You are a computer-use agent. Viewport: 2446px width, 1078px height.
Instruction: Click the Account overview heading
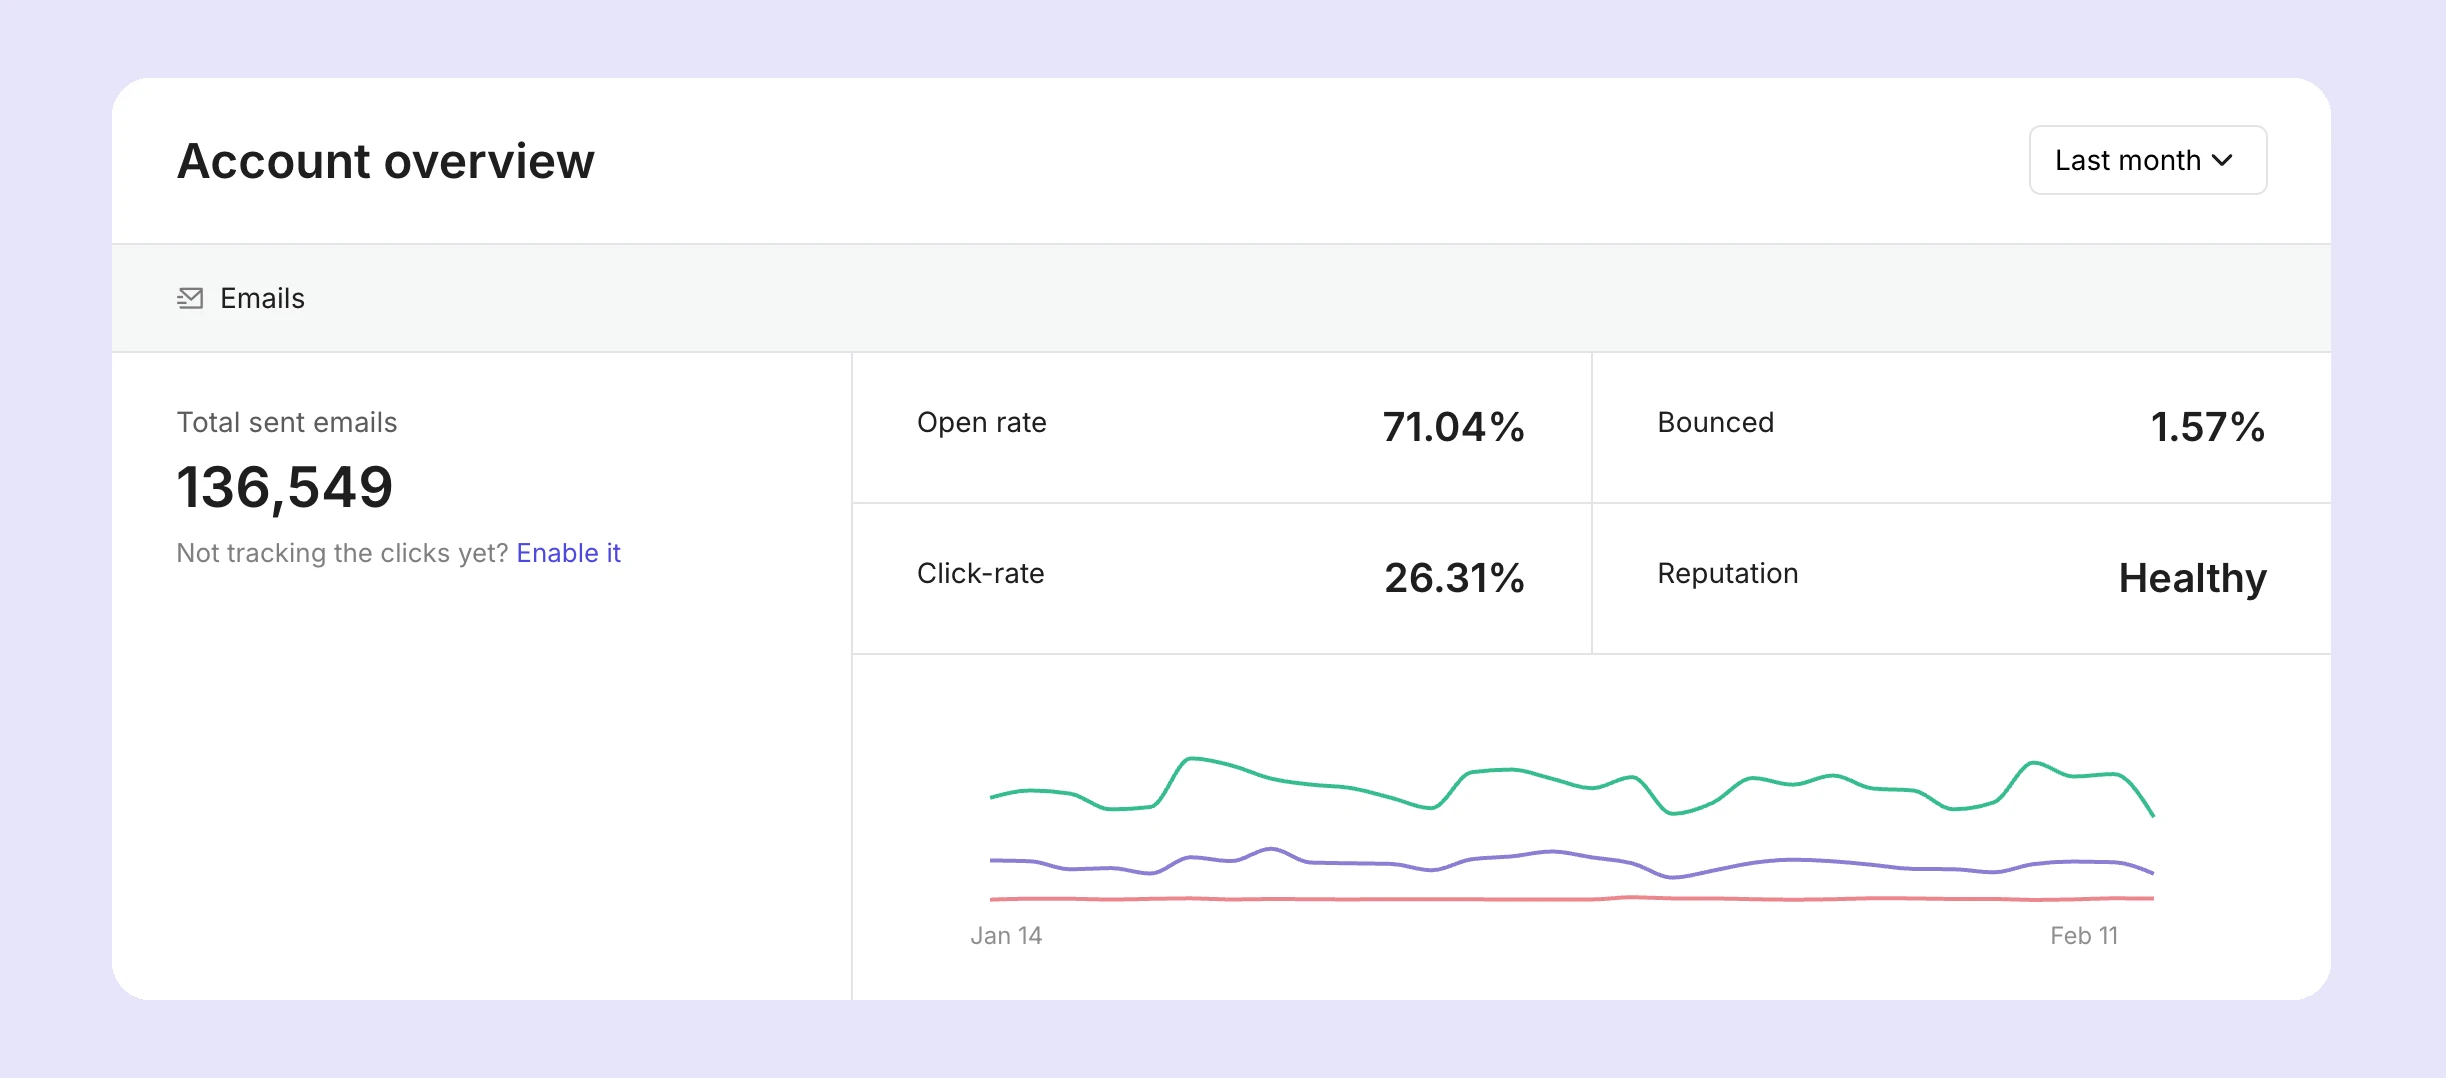coord(385,160)
